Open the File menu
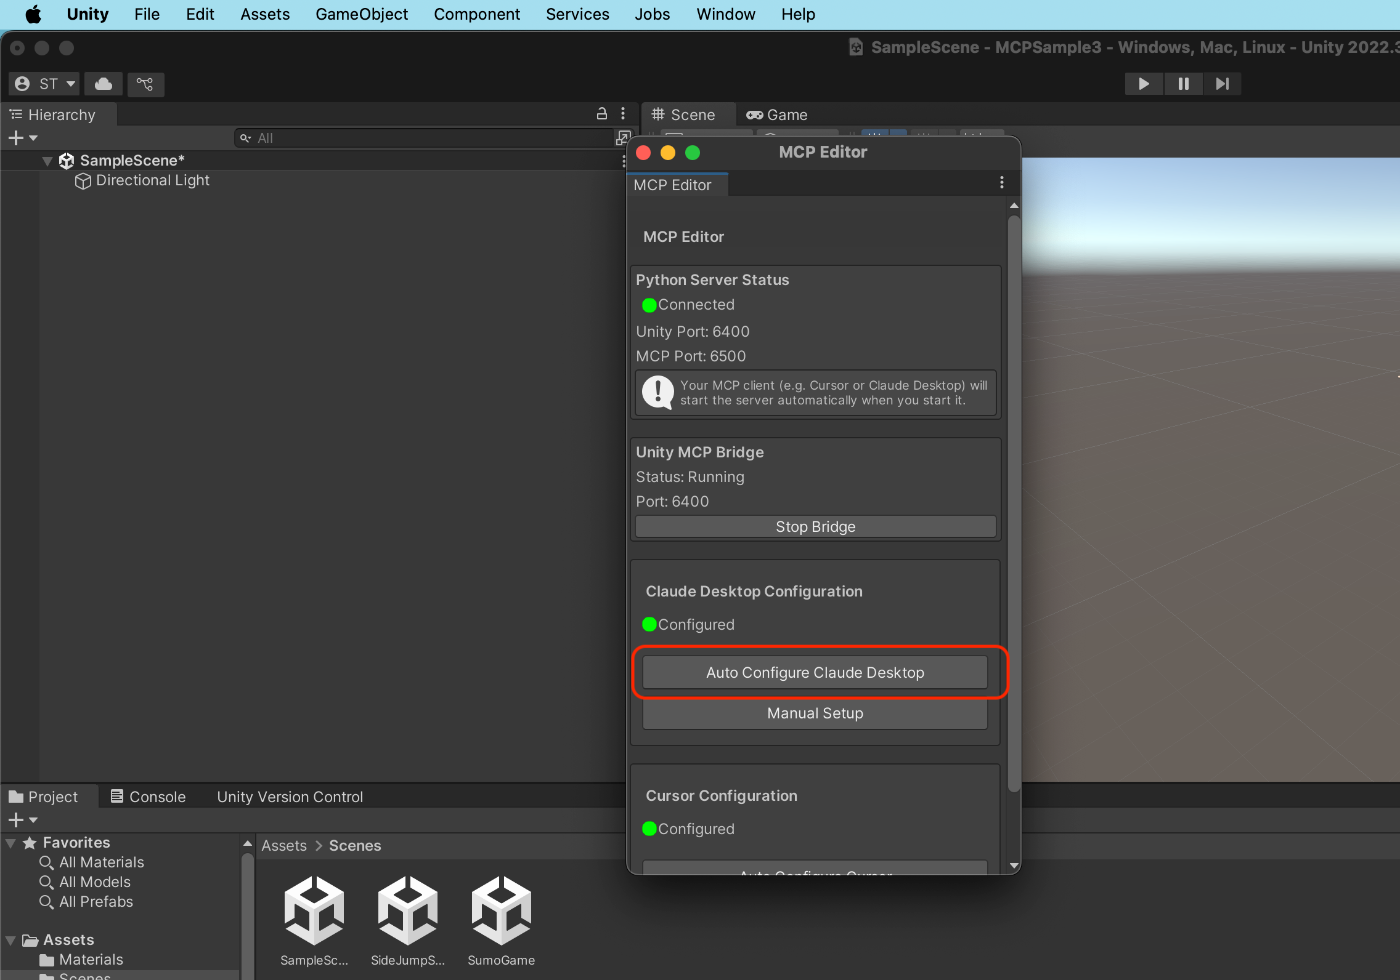 147,14
